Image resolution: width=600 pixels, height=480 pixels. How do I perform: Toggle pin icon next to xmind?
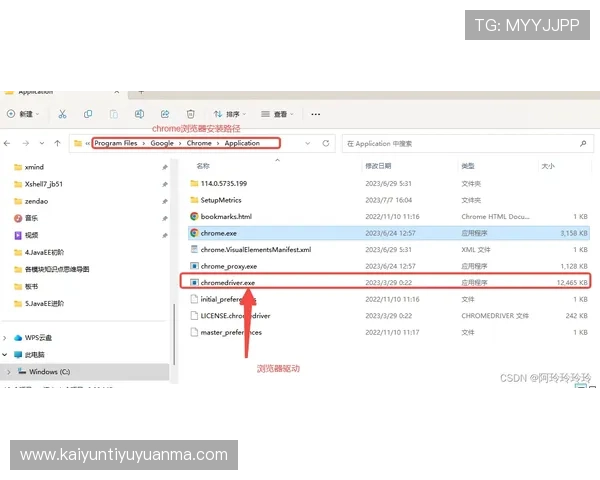tap(165, 167)
